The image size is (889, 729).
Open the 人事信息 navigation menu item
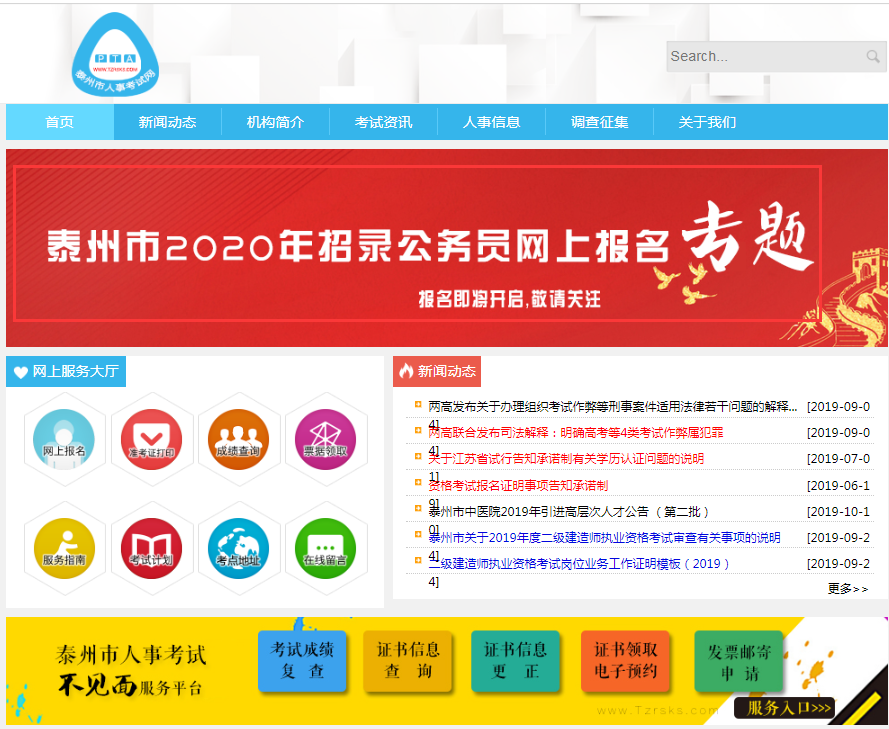point(492,122)
